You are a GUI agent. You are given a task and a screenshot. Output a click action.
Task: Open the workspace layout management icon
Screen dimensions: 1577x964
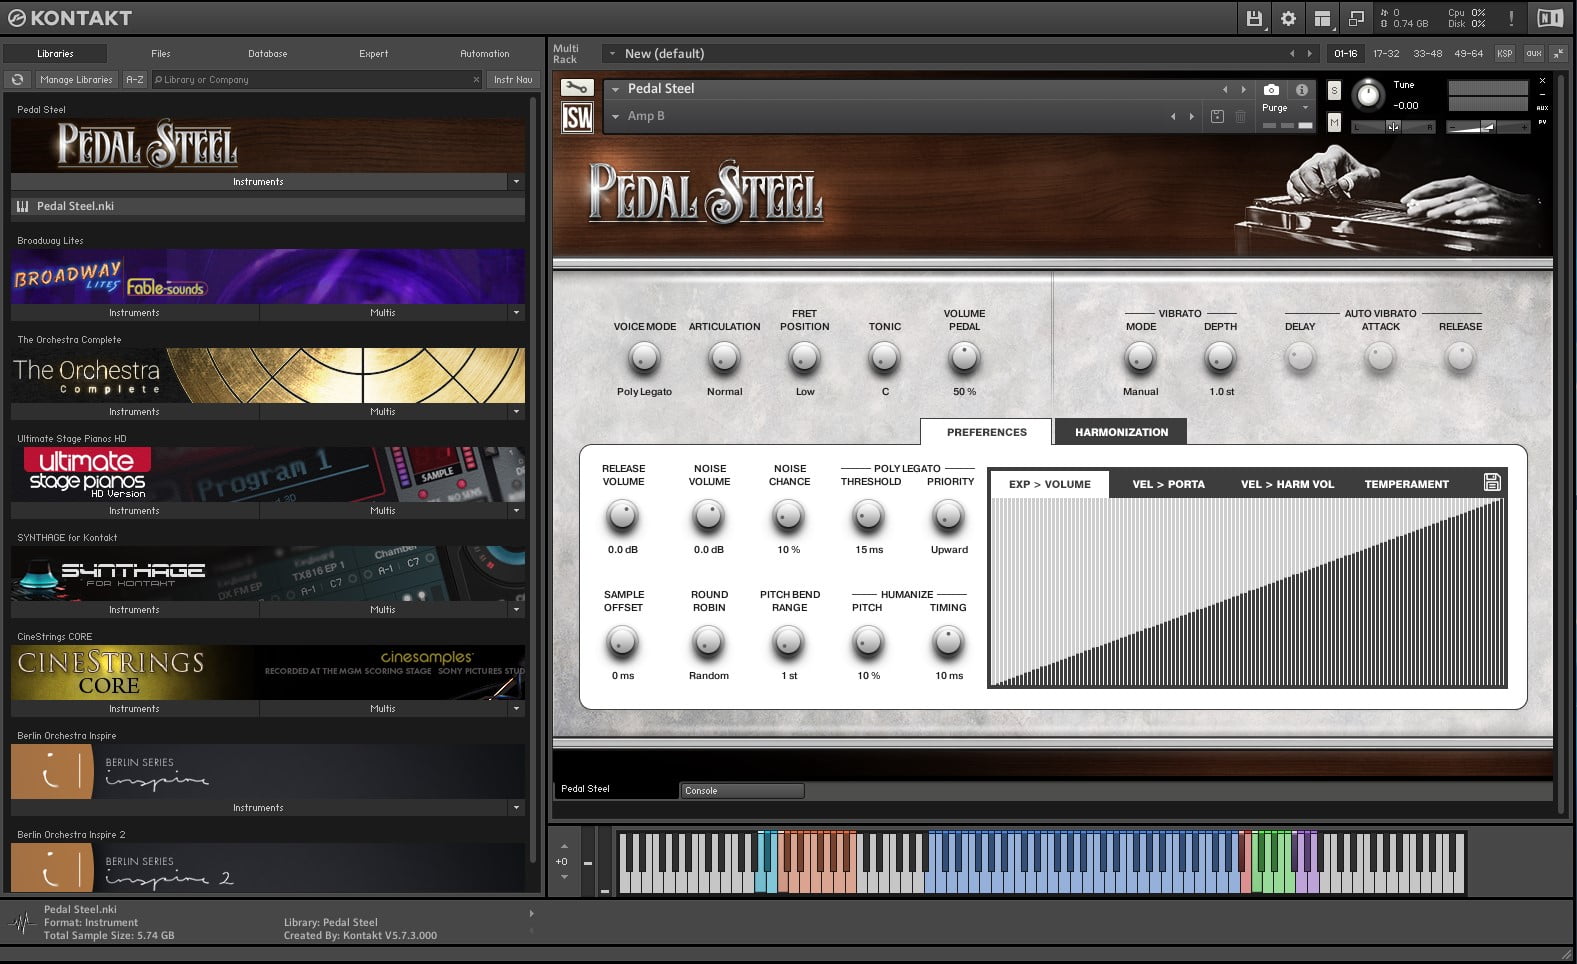click(x=1322, y=18)
